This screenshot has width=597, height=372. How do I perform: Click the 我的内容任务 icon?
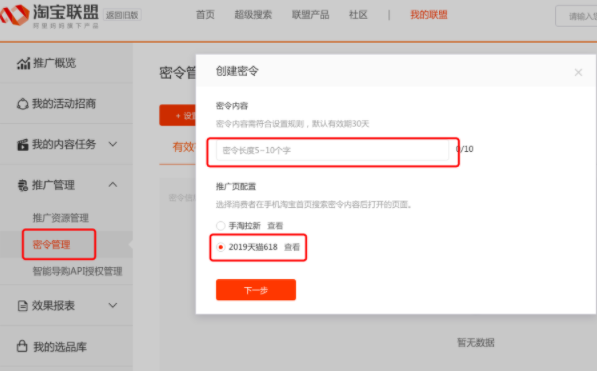coord(22,145)
